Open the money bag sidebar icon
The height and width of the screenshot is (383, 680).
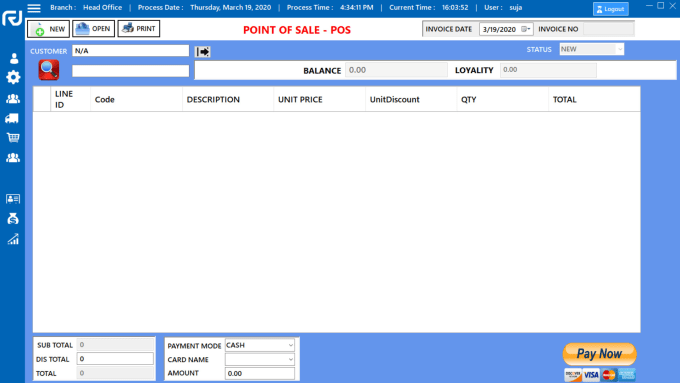tap(13, 219)
